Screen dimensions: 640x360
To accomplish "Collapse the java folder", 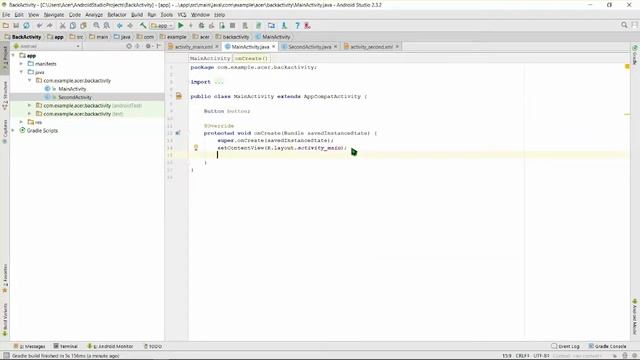I will (22, 72).
